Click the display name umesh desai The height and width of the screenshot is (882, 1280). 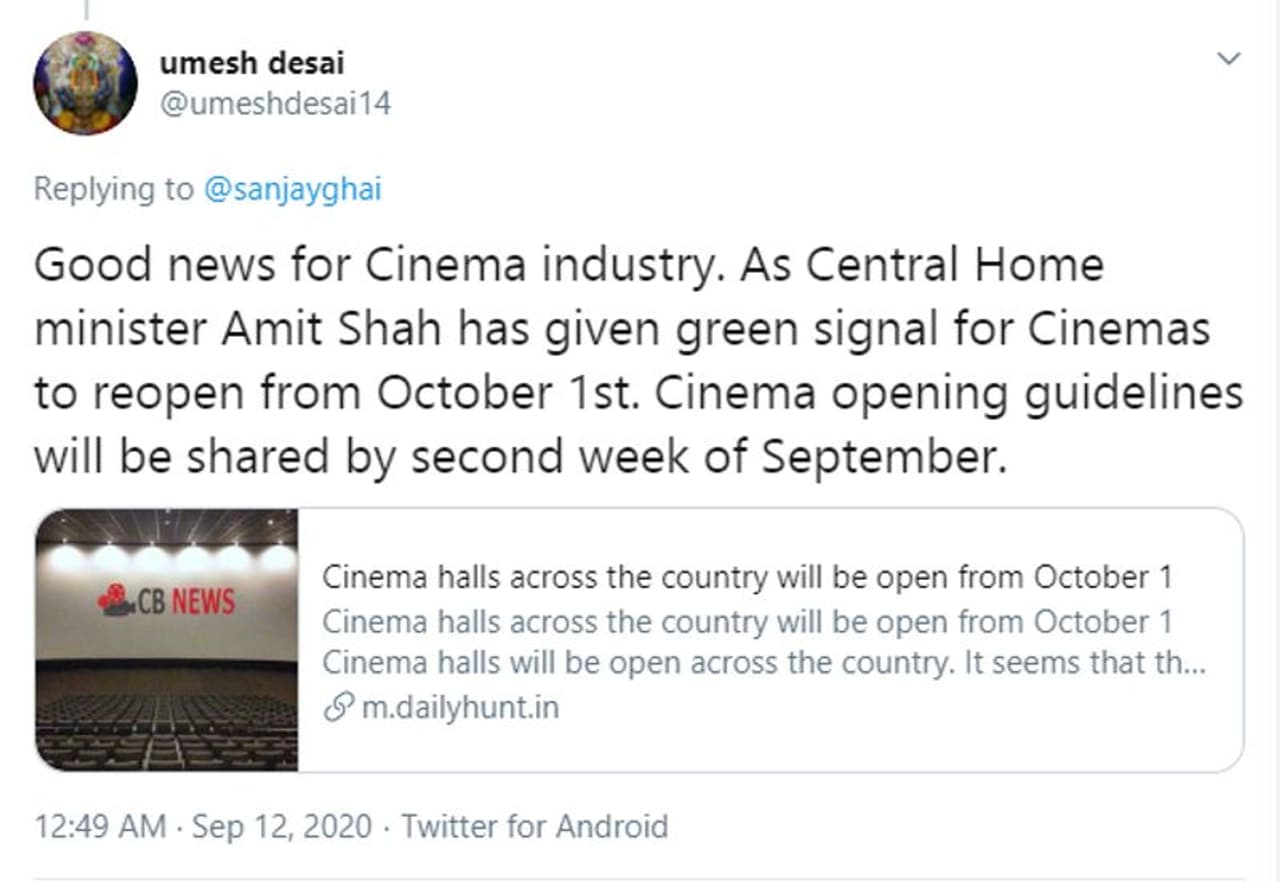click(x=251, y=62)
